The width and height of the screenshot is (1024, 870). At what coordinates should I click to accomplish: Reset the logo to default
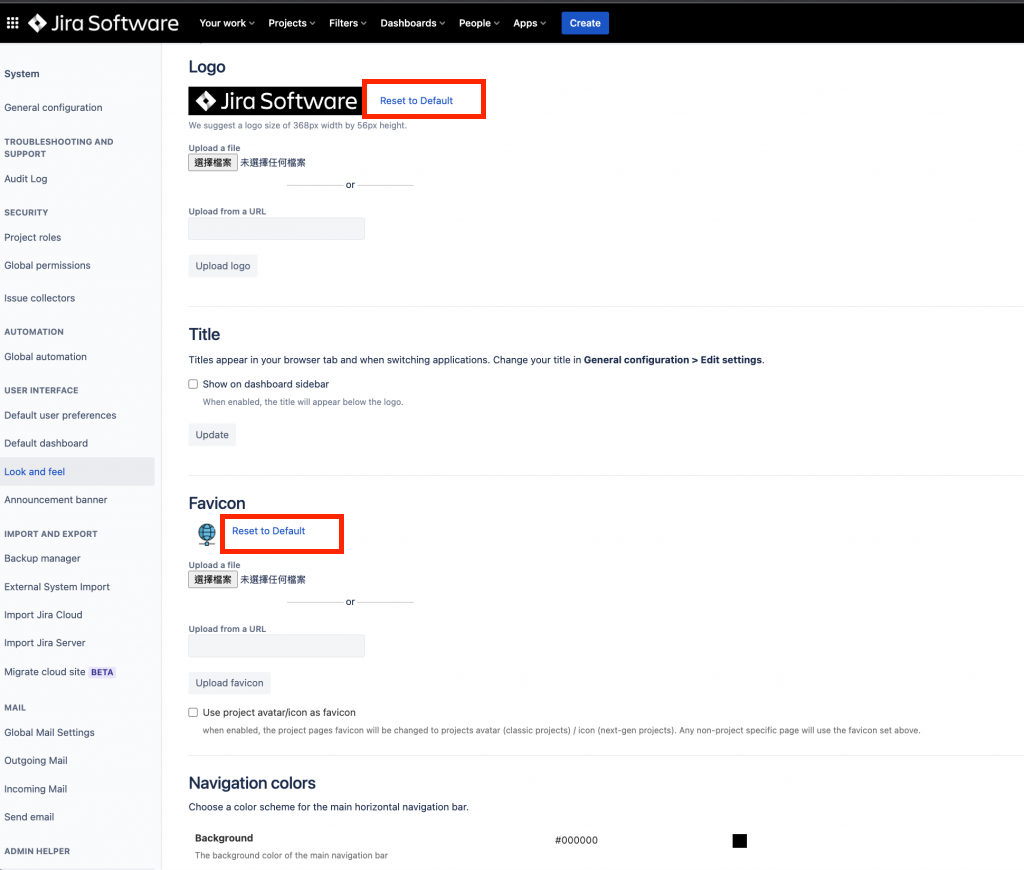(416, 101)
